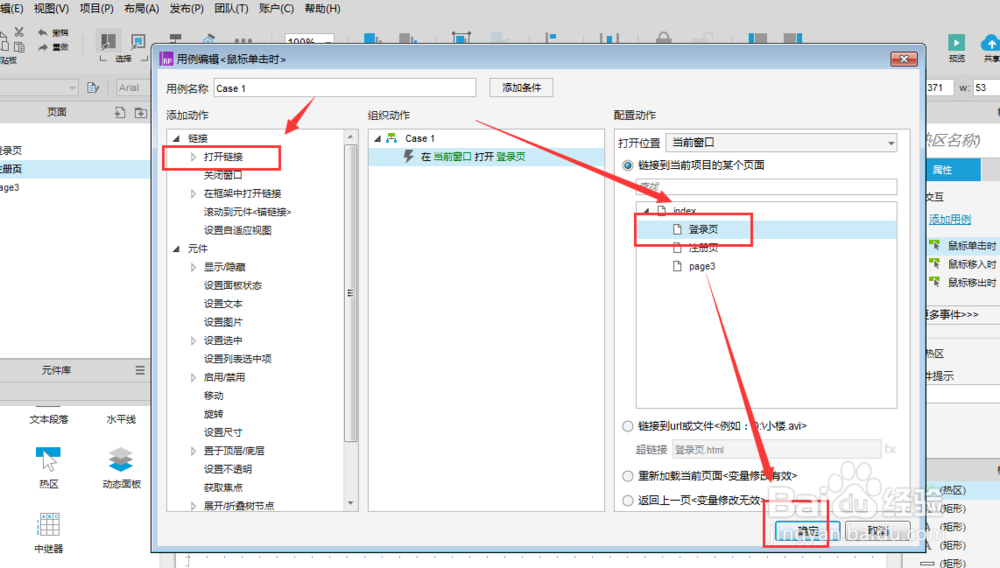
Task: Select the 设置图片 action
Action: tap(223, 323)
